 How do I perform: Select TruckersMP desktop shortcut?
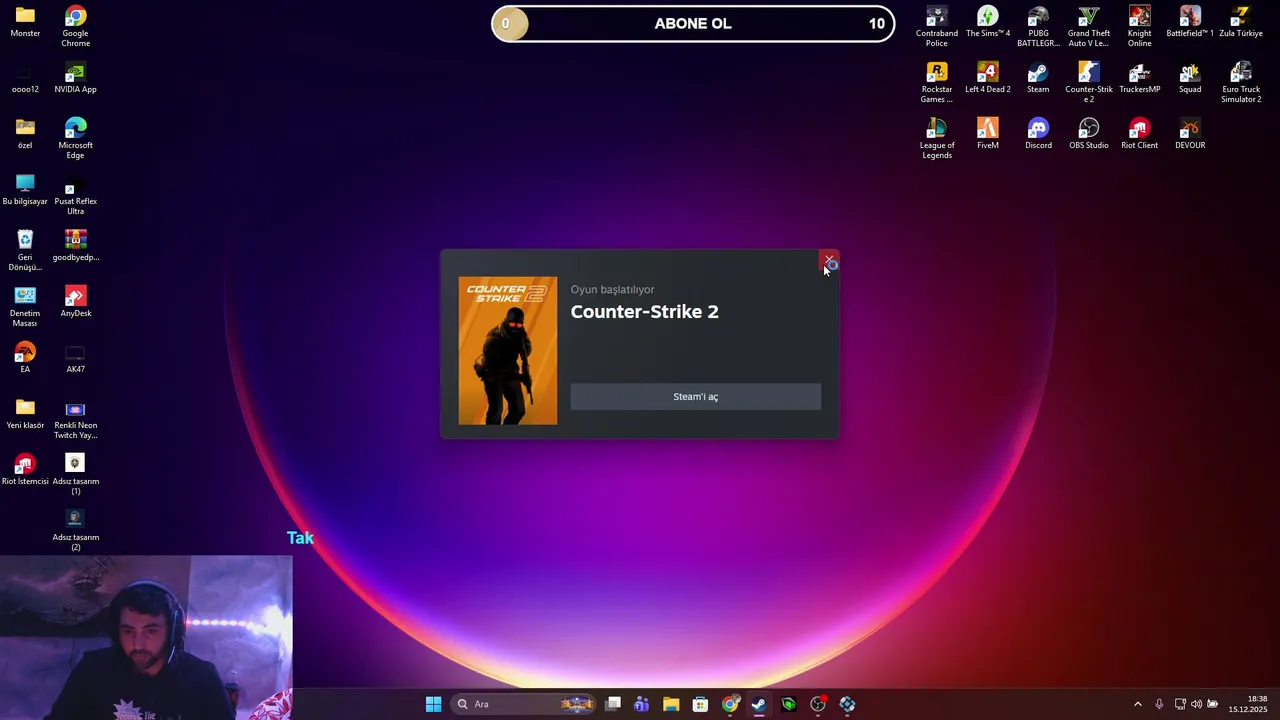pyautogui.click(x=1139, y=78)
